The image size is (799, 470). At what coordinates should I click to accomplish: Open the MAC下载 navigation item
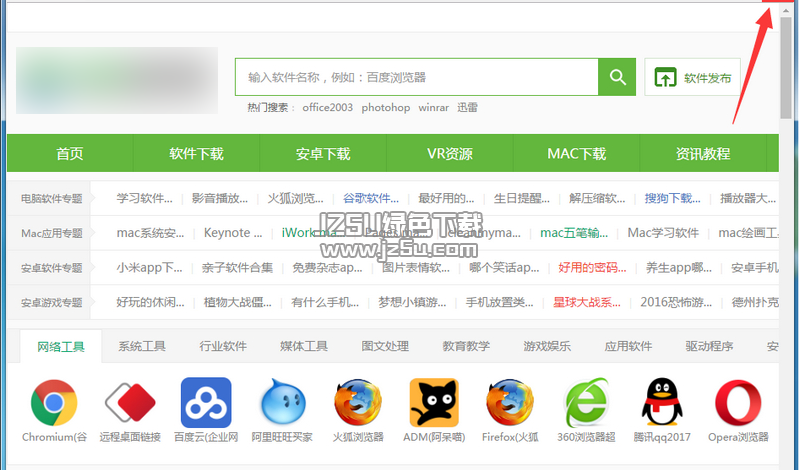pyautogui.click(x=576, y=153)
